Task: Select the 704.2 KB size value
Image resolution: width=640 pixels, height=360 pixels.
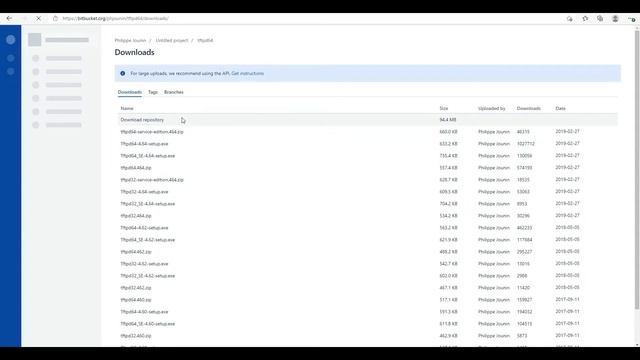Action: [449, 204]
